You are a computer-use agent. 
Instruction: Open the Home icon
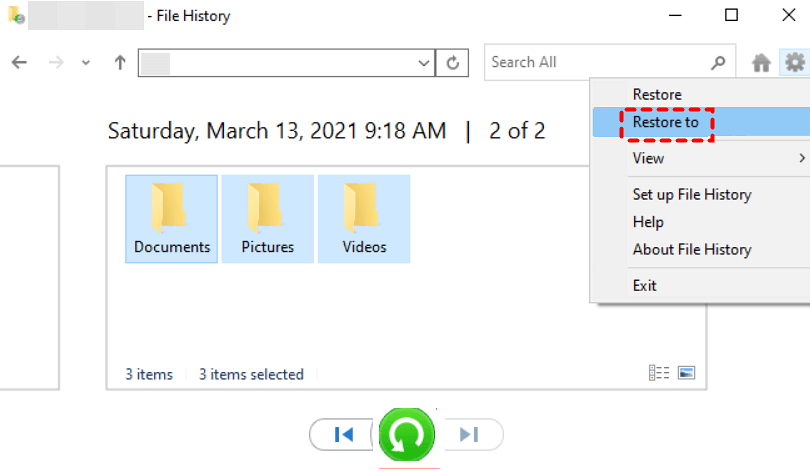tap(761, 63)
